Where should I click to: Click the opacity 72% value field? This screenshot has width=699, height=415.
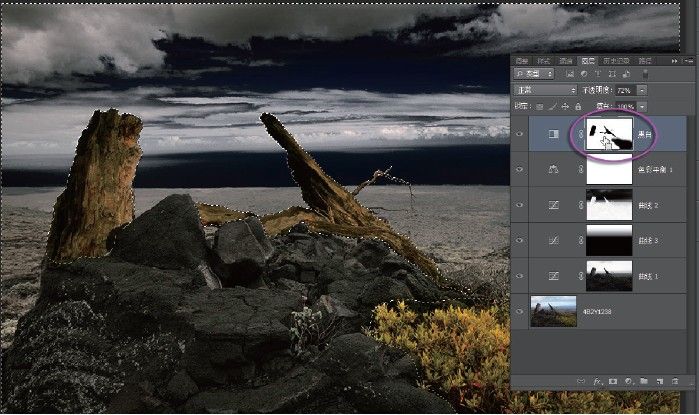pyautogui.click(x=623, y=89)
